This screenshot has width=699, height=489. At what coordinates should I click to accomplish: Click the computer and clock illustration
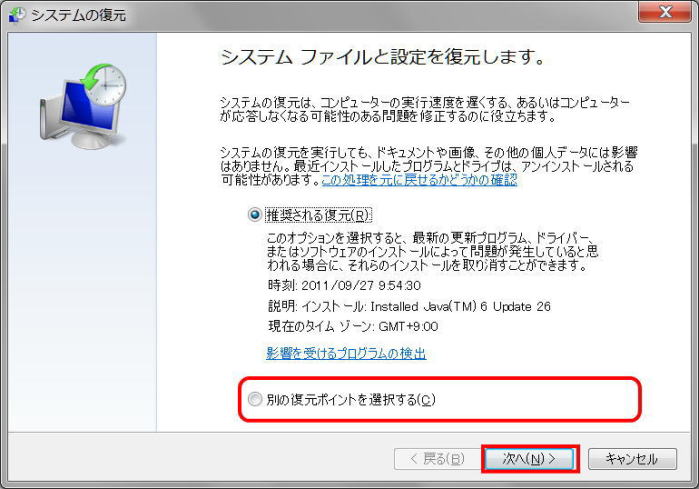point(83,106)
